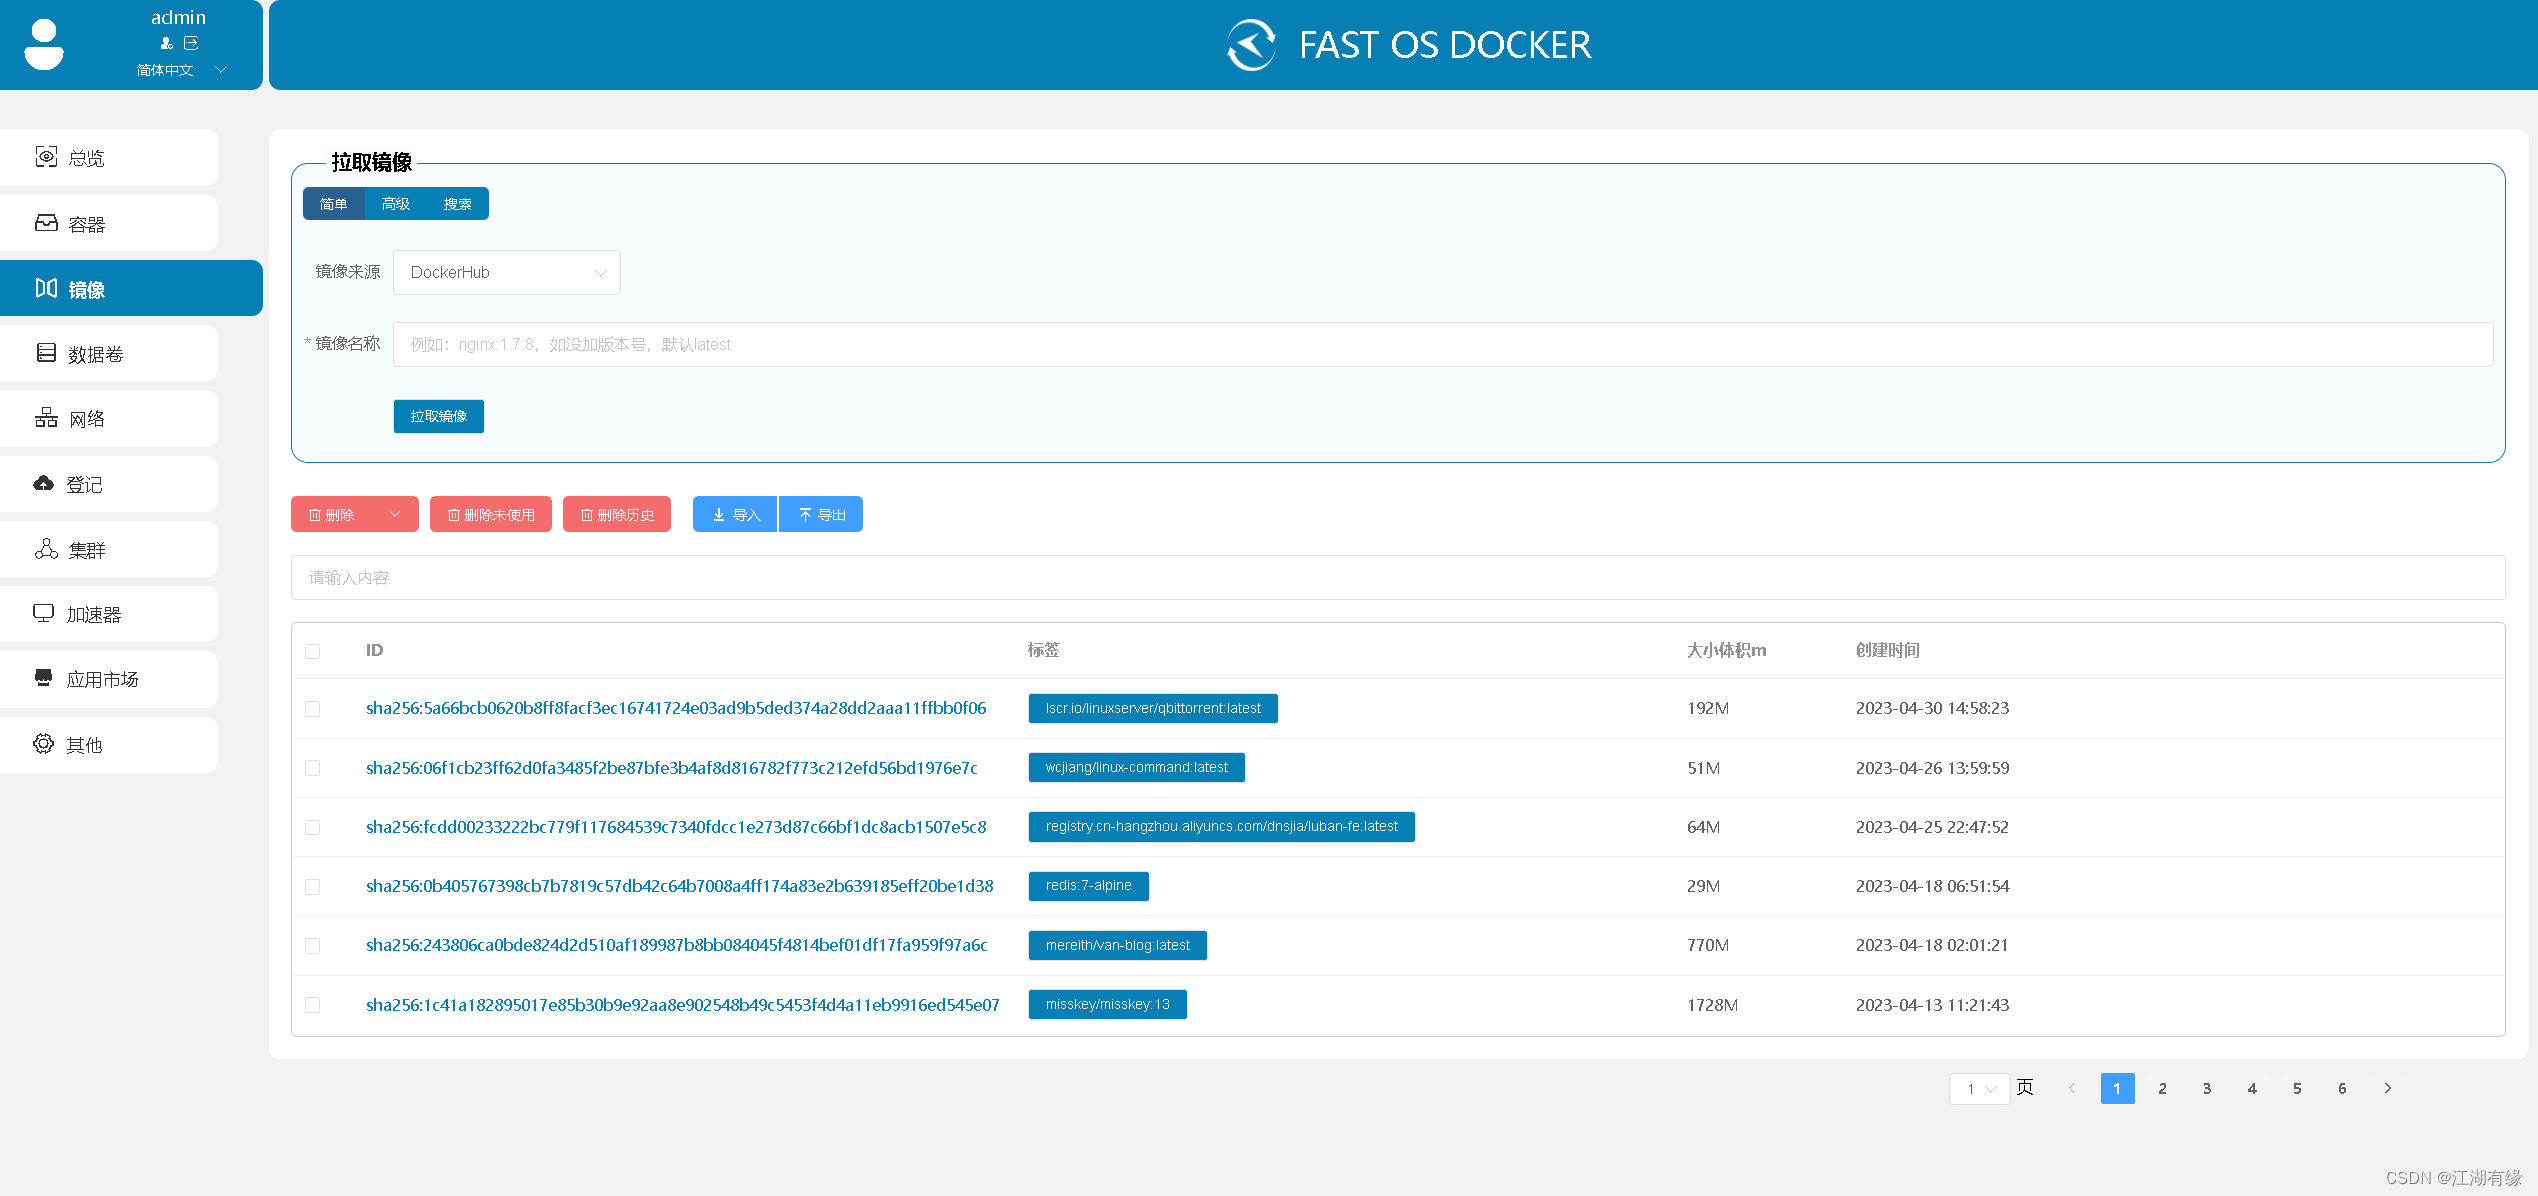Switch to the 搜索 pull tab

[458, 204]
